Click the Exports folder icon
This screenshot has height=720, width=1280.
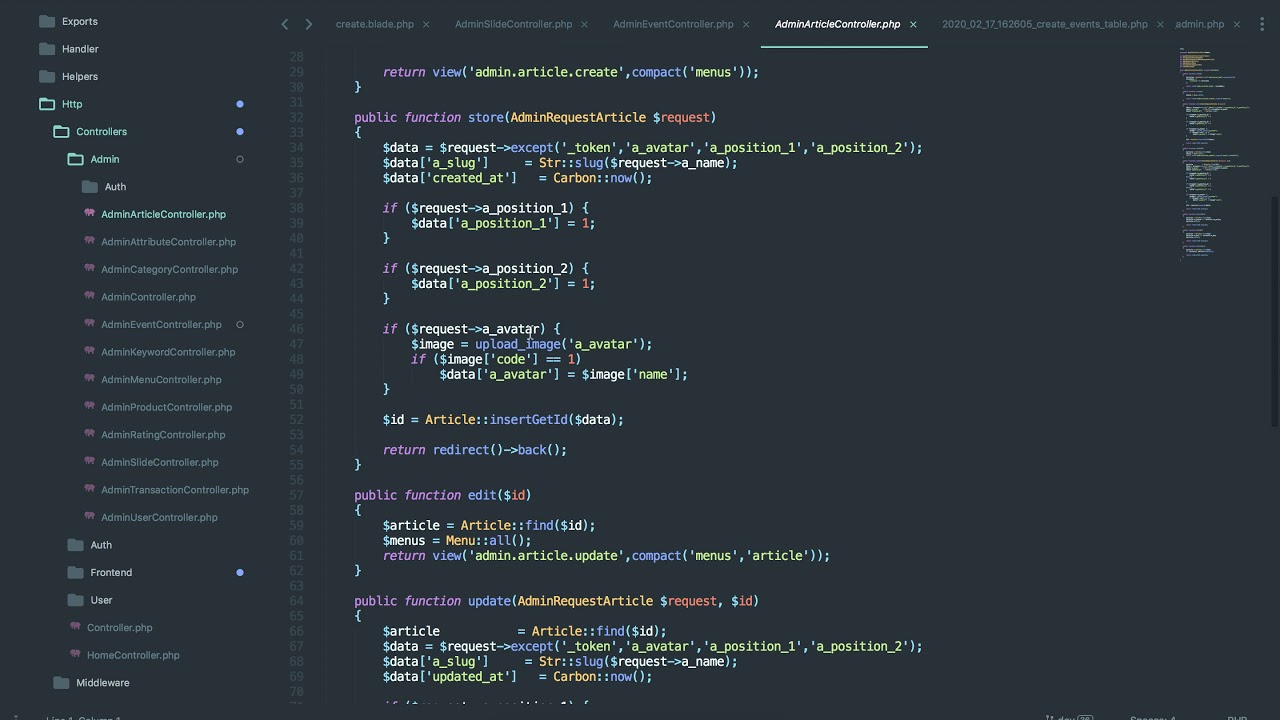pos(47,21)
